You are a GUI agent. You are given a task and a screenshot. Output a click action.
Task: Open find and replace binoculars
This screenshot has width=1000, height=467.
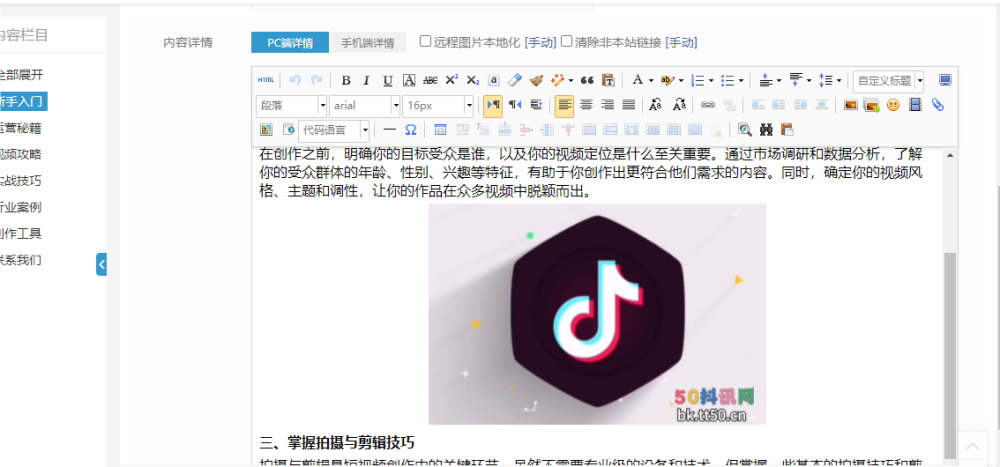(x=766, y=130)
